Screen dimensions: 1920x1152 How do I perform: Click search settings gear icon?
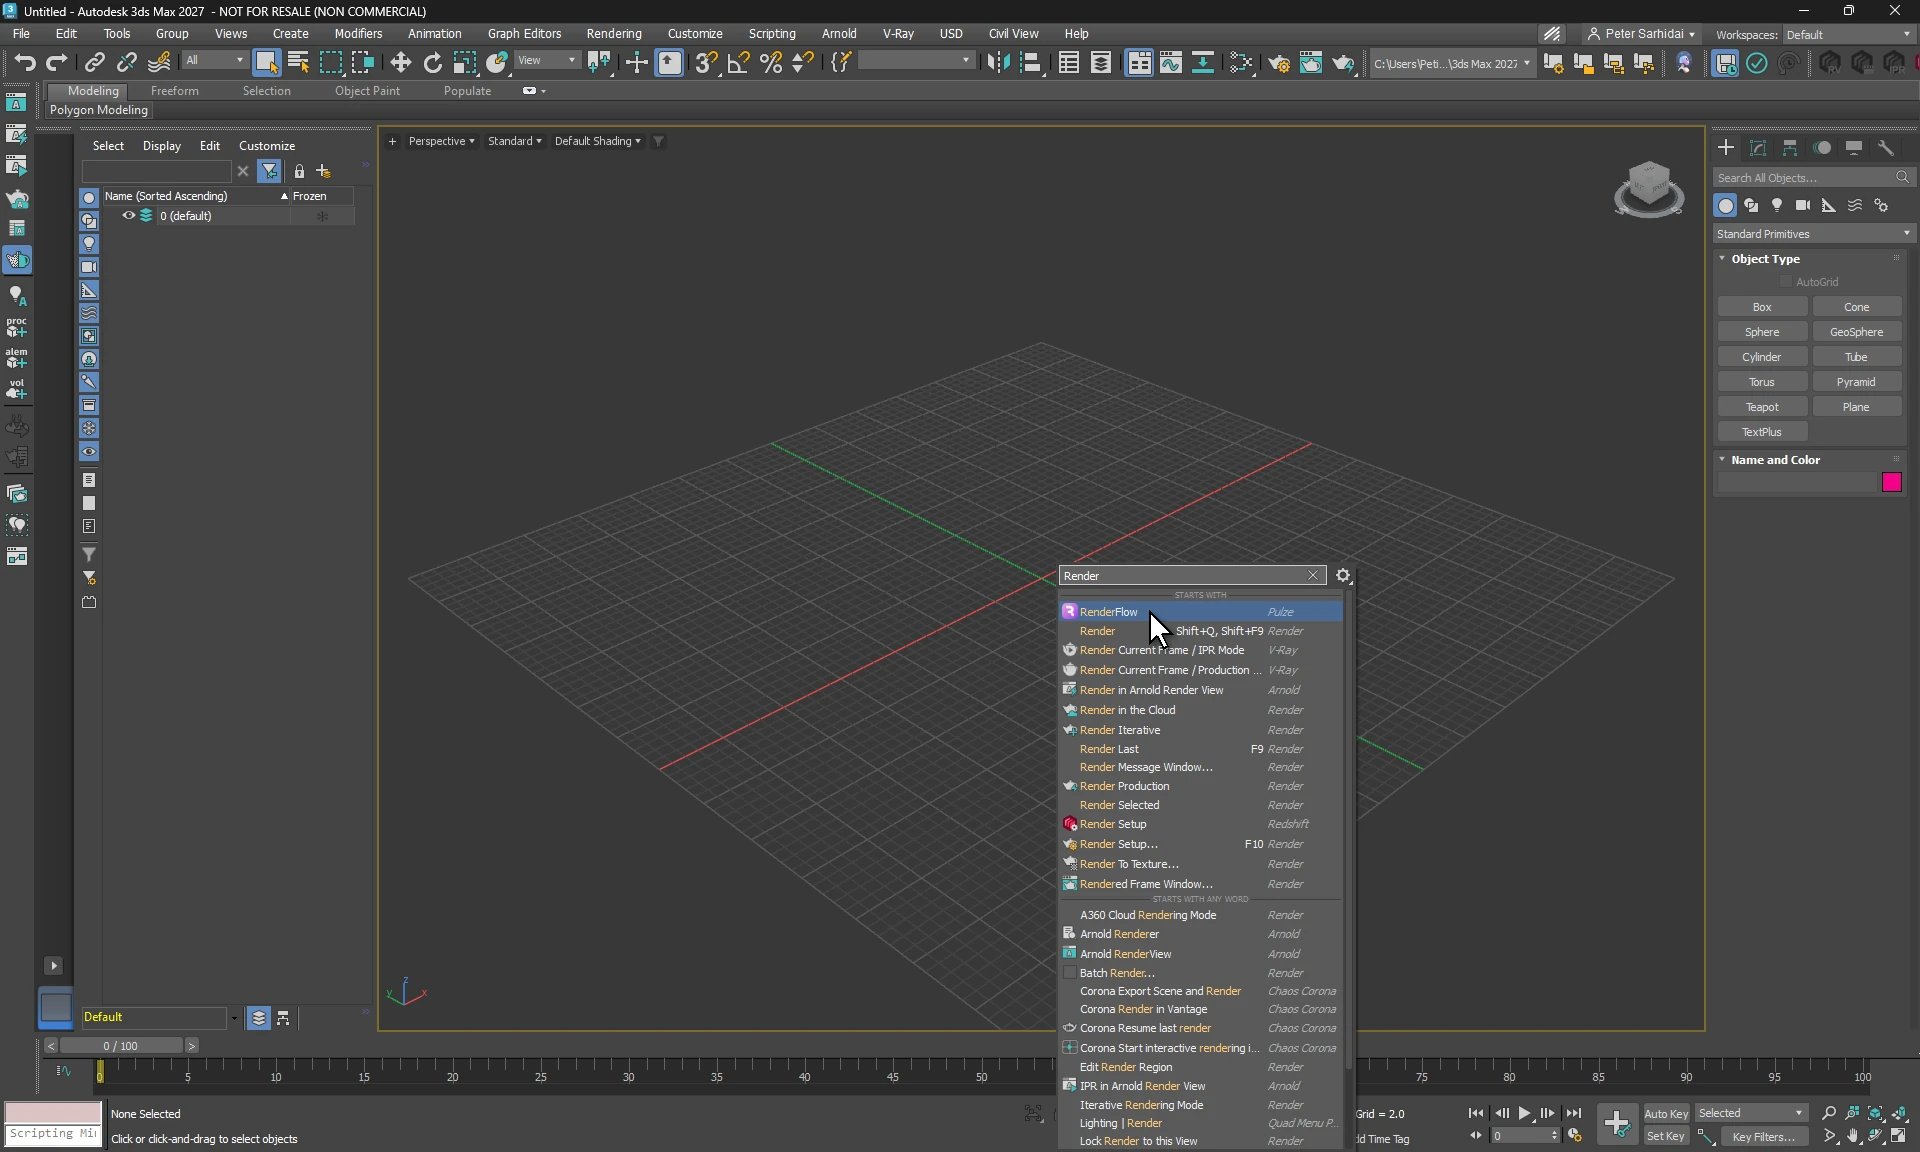[x=1343, y=576]
